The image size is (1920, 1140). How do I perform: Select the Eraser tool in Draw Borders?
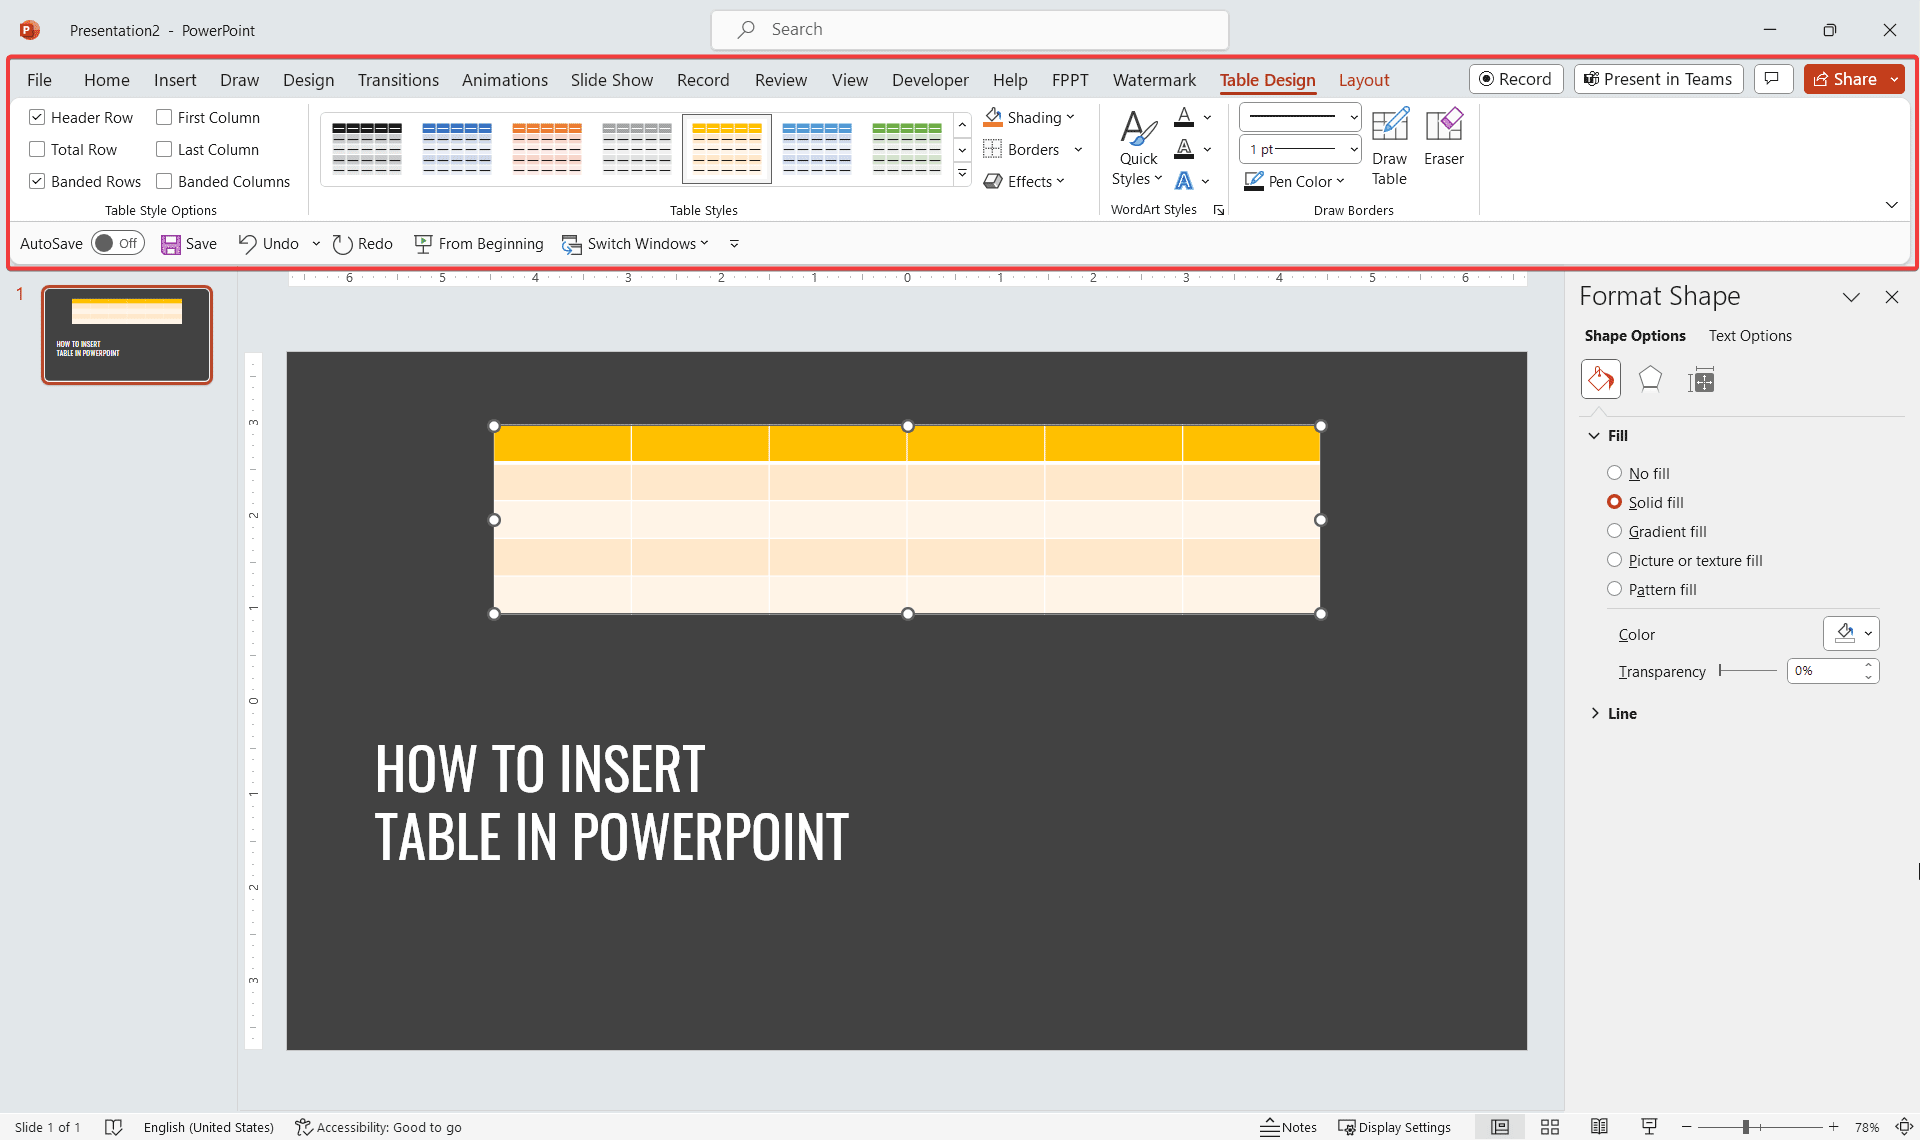pos(1443,145)
